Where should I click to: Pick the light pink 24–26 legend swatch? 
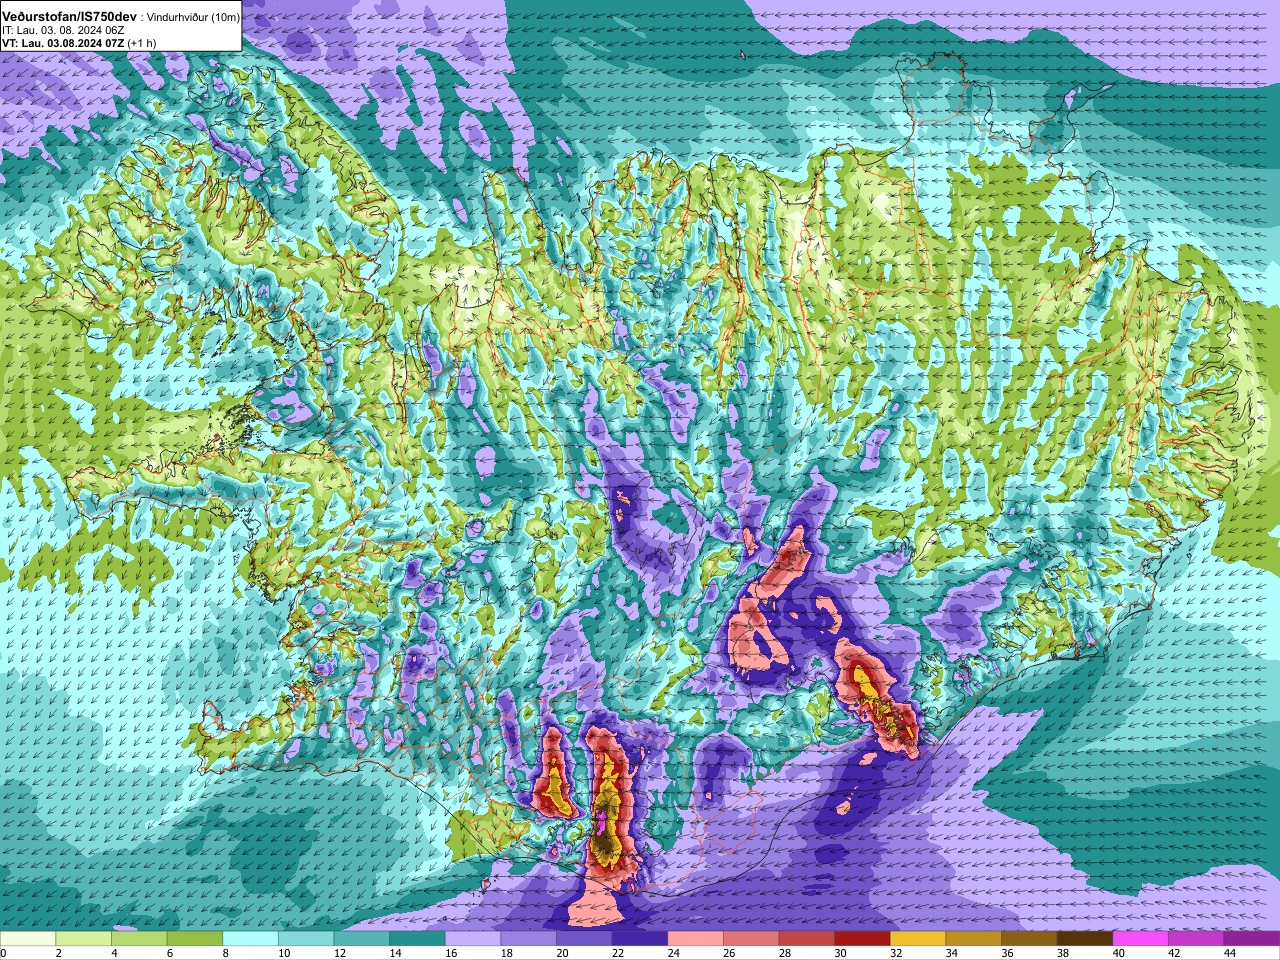pos(696,939)
